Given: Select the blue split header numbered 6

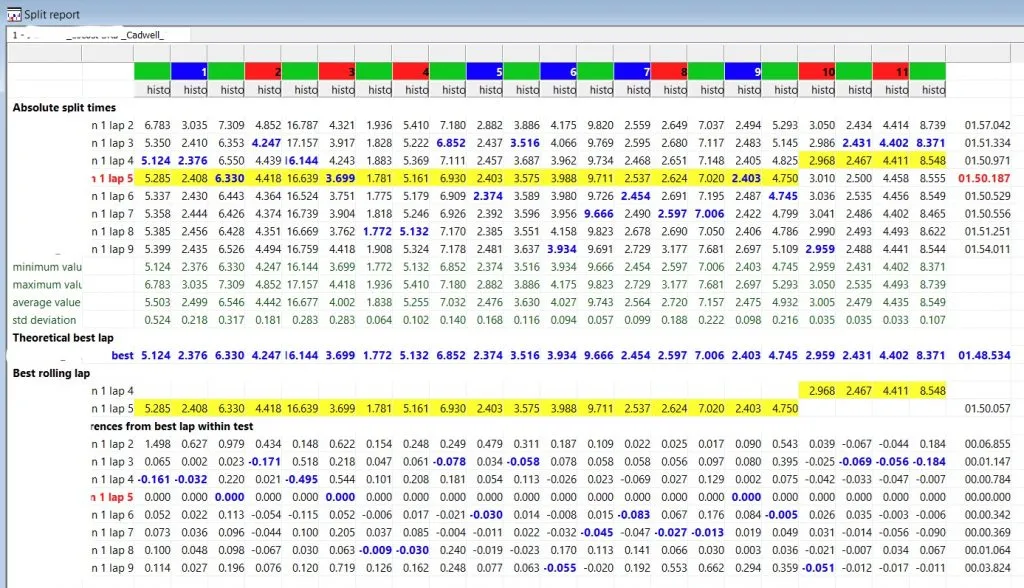Looking at the screenshot, I should (x=558, y=71).
